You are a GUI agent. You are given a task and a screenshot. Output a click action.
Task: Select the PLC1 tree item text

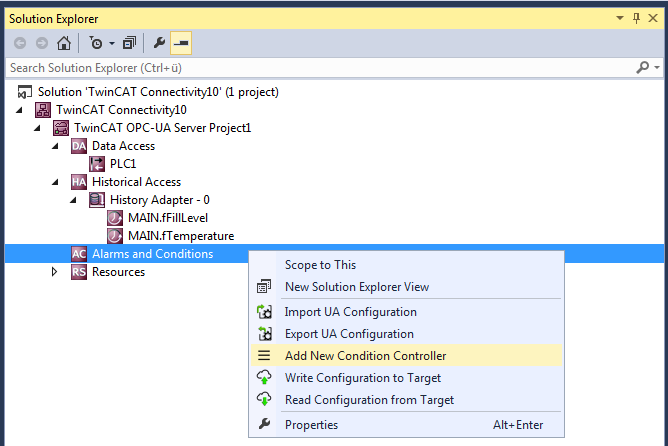click(x=123, y=164)
